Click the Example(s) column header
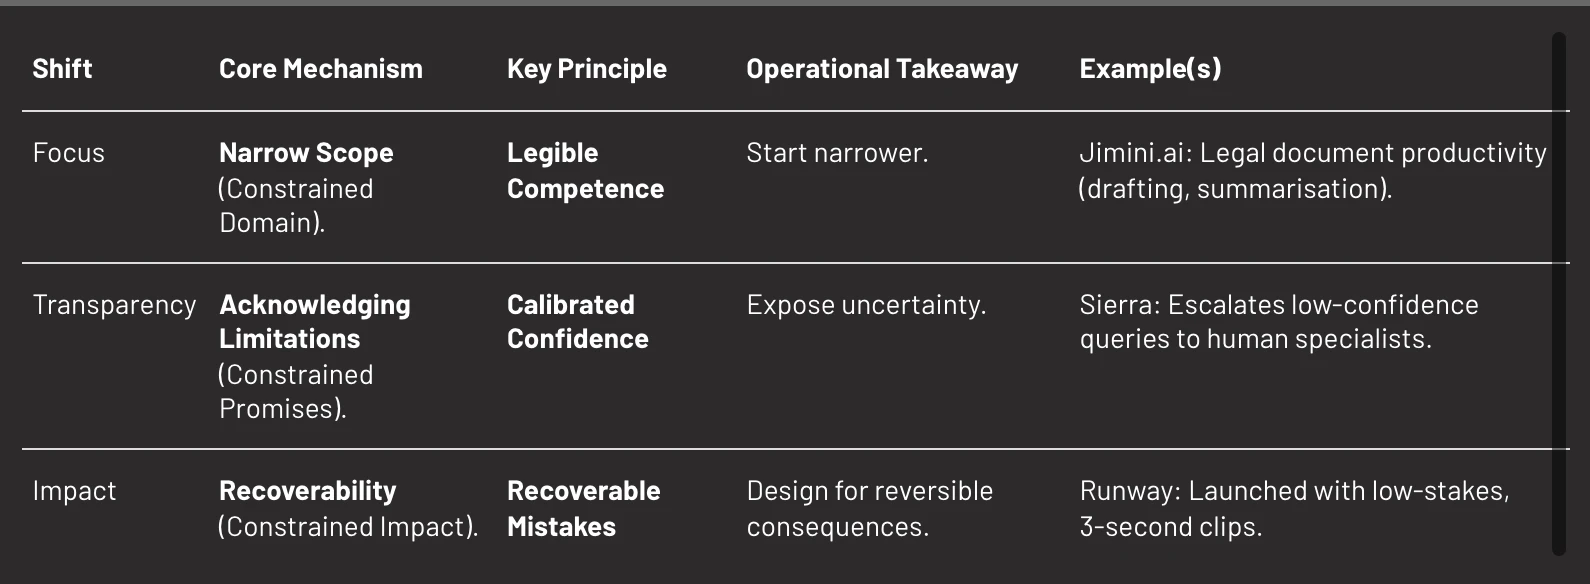1590x584 pixels. [x=1150, y=69]
